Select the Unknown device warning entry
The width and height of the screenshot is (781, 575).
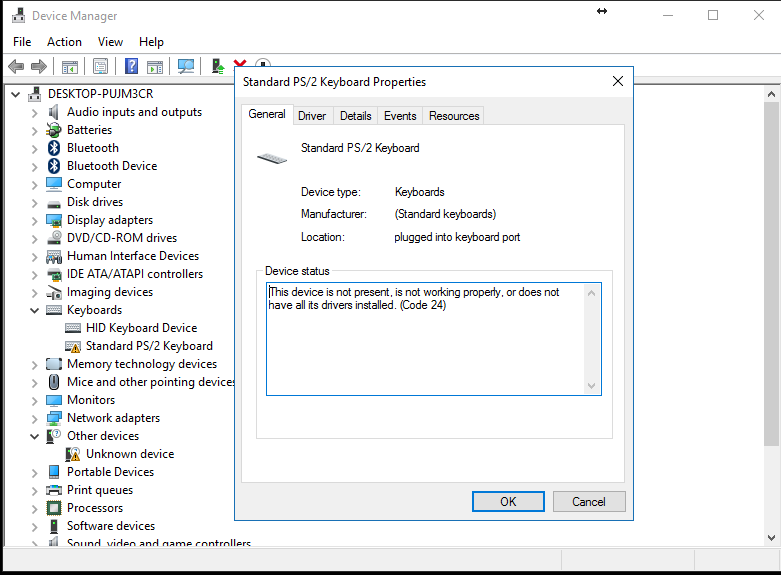click(129, 454)
